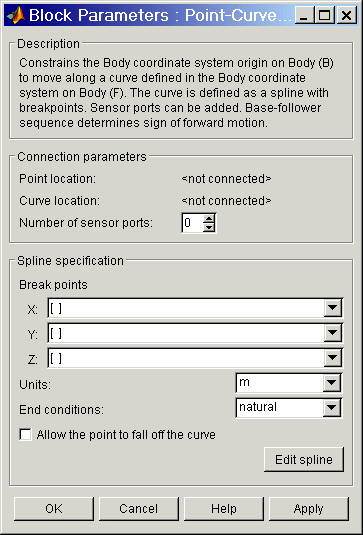
Task: Open the X break points dropdown arrow
Action: pos(332,308)
